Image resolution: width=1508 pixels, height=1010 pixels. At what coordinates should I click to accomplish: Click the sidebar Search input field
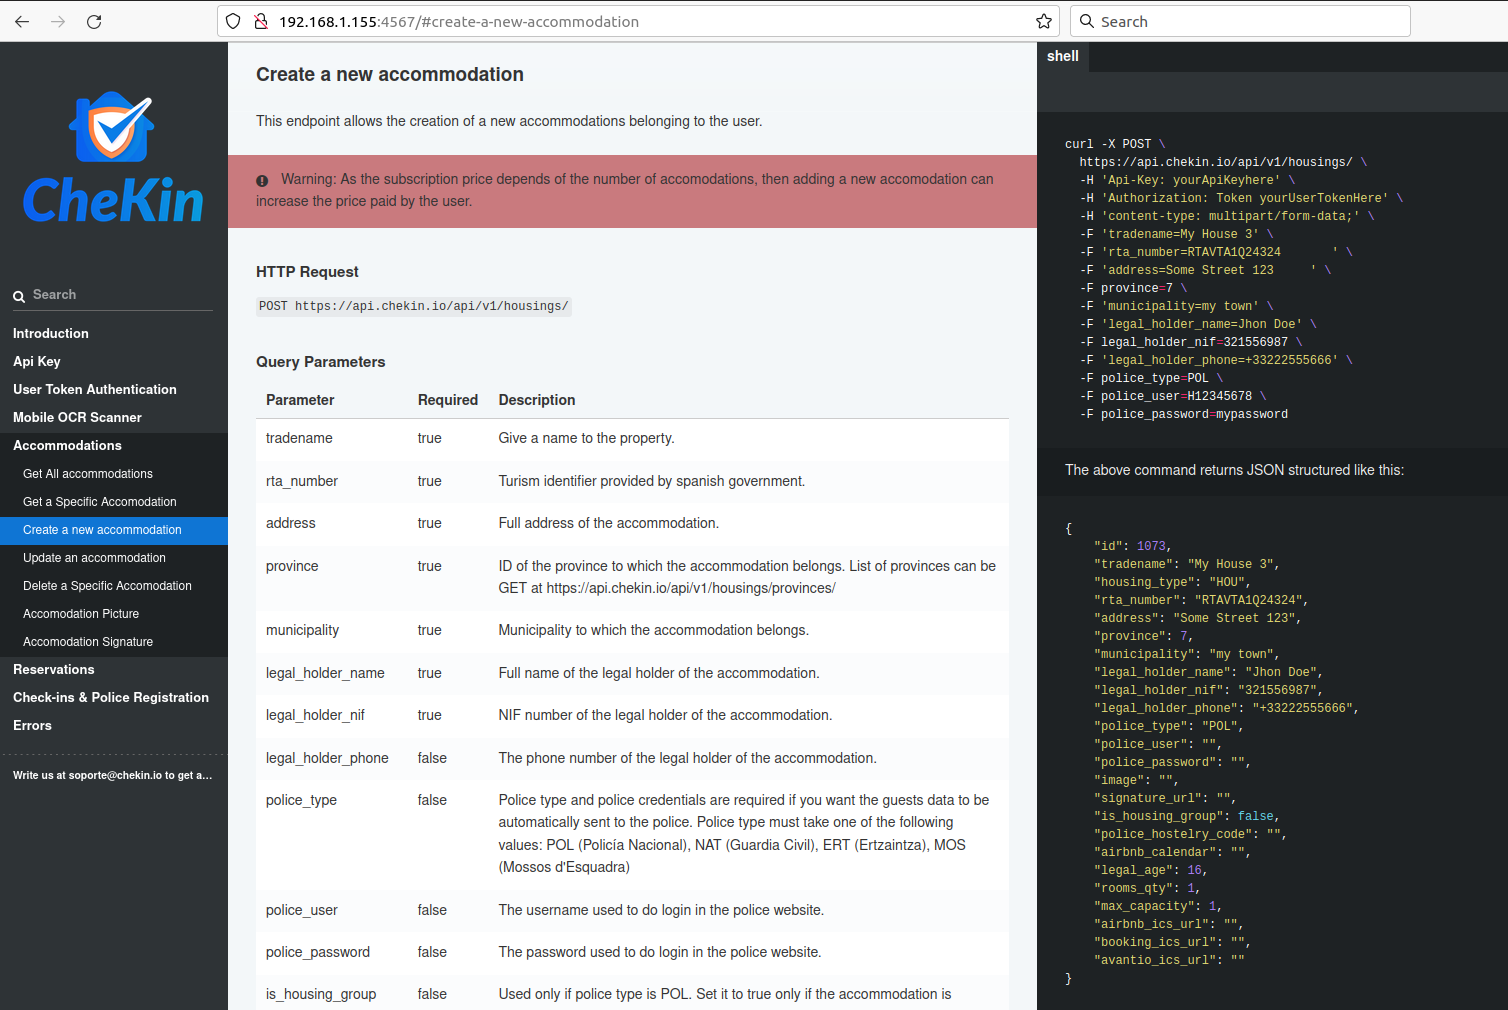tap(120, 295)
